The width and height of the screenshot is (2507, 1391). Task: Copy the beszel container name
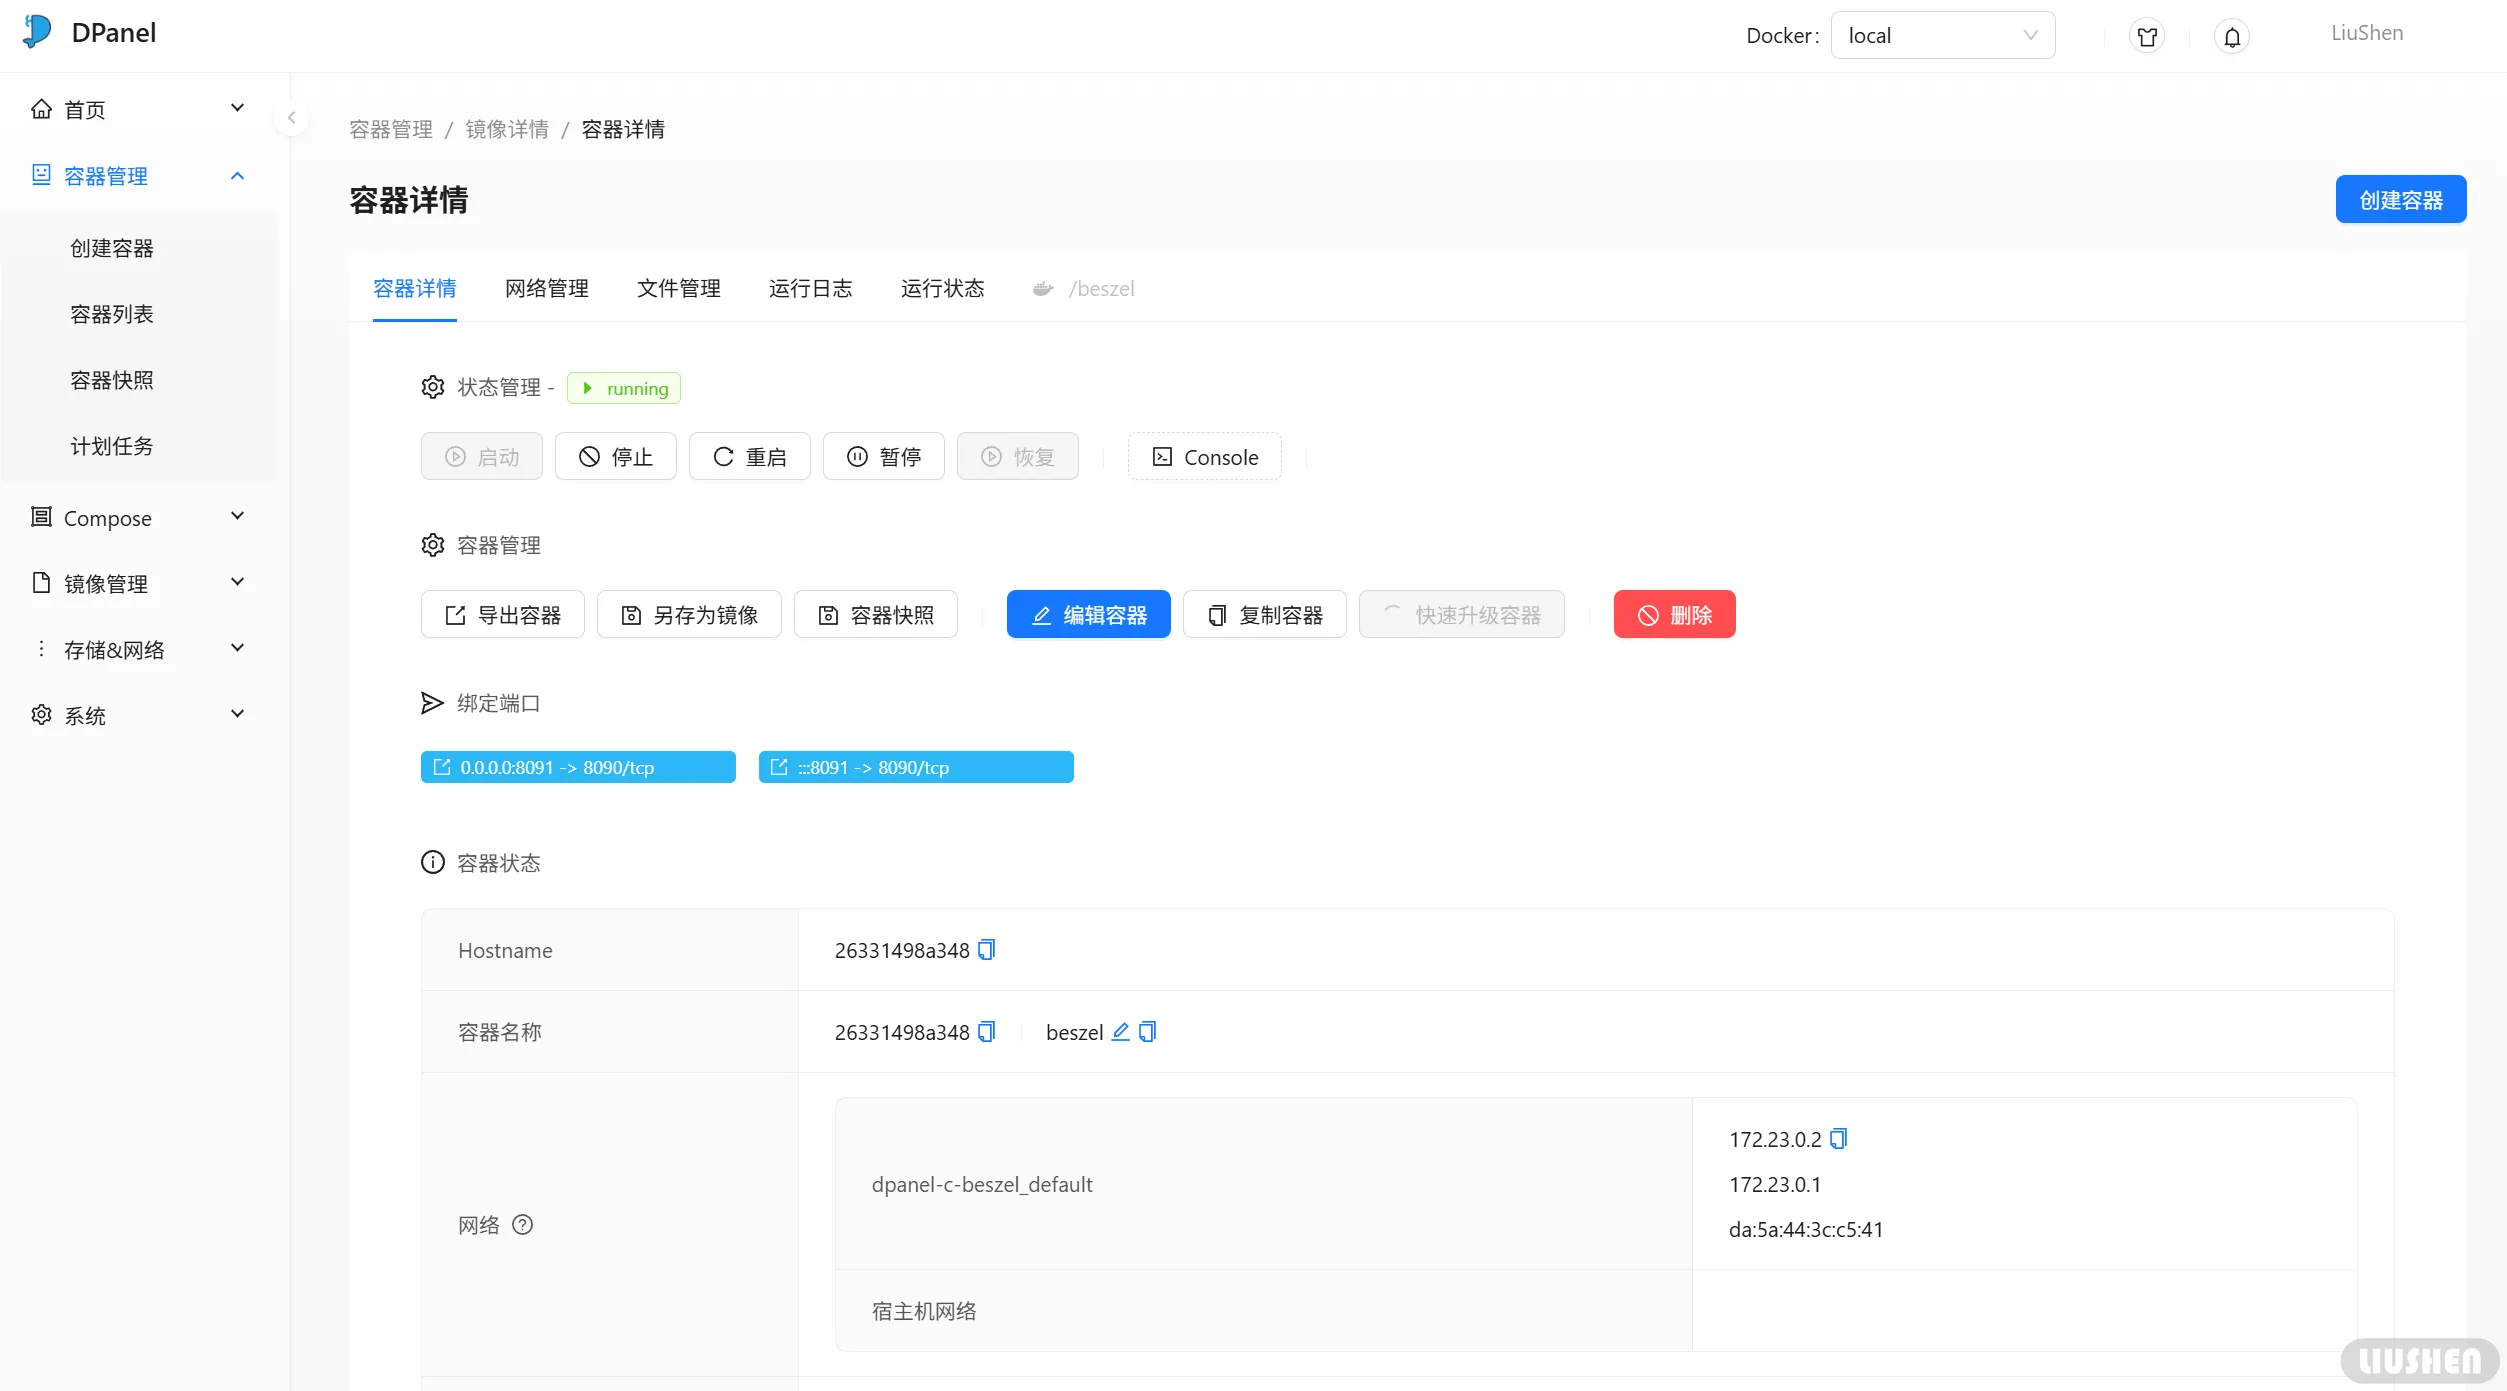1147,1031
